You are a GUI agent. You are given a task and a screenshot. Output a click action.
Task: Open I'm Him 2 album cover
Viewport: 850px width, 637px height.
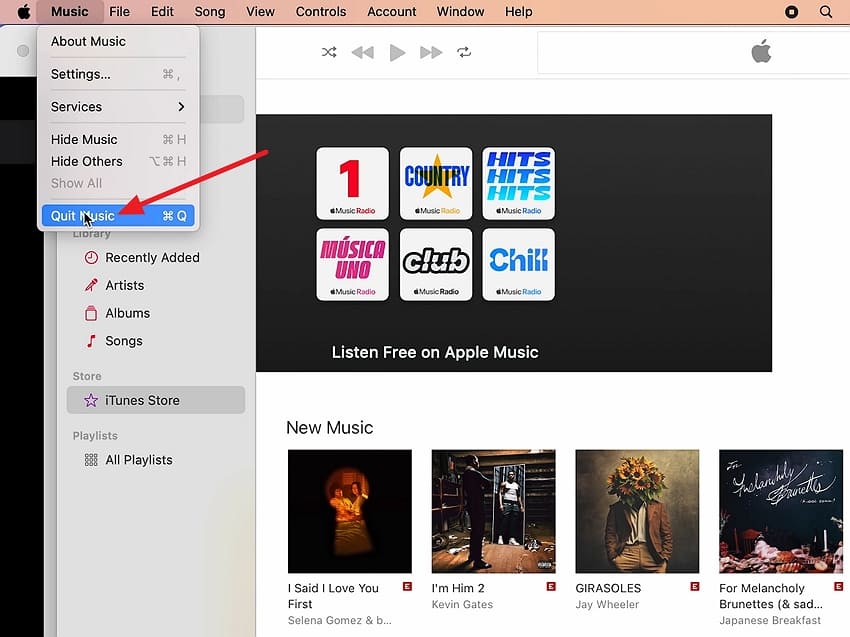pos(493,511)
